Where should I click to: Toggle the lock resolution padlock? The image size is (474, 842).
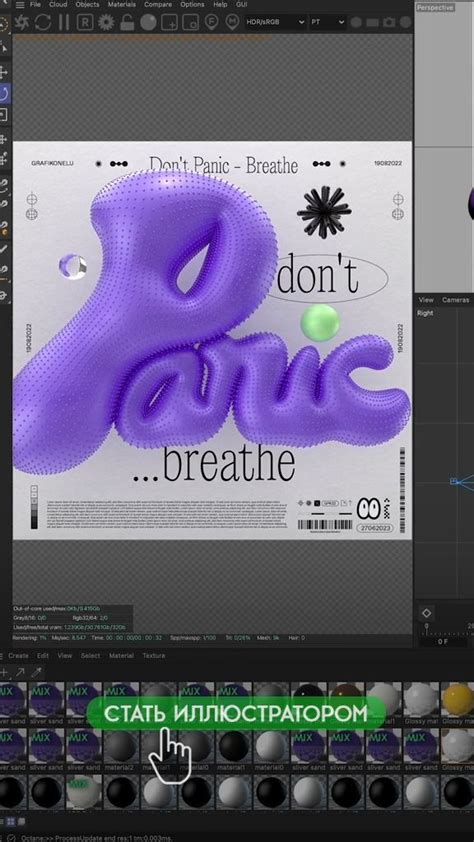127,23
